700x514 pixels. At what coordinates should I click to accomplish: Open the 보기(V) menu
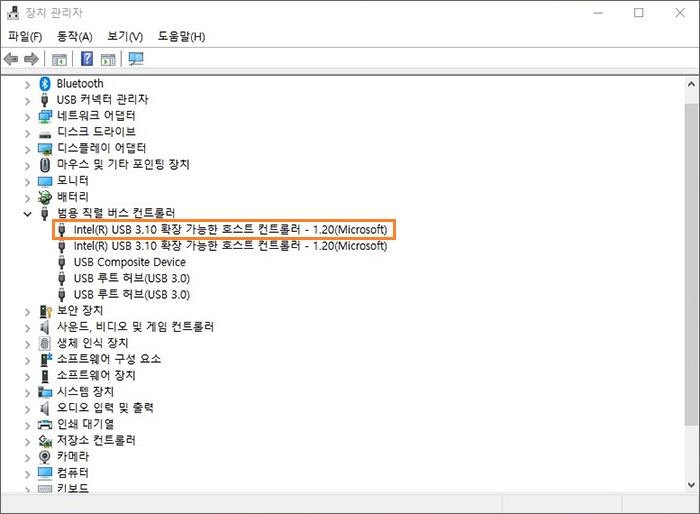125,36
